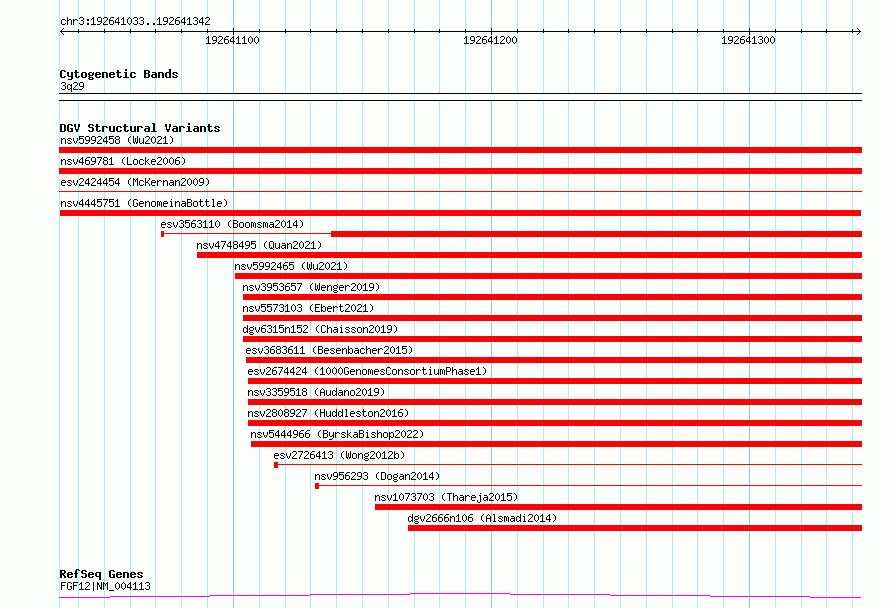This screenshot has height=608, width=890.
Task: Click nsv3359518 (Audano2019) label
Action: pos(316,392)
